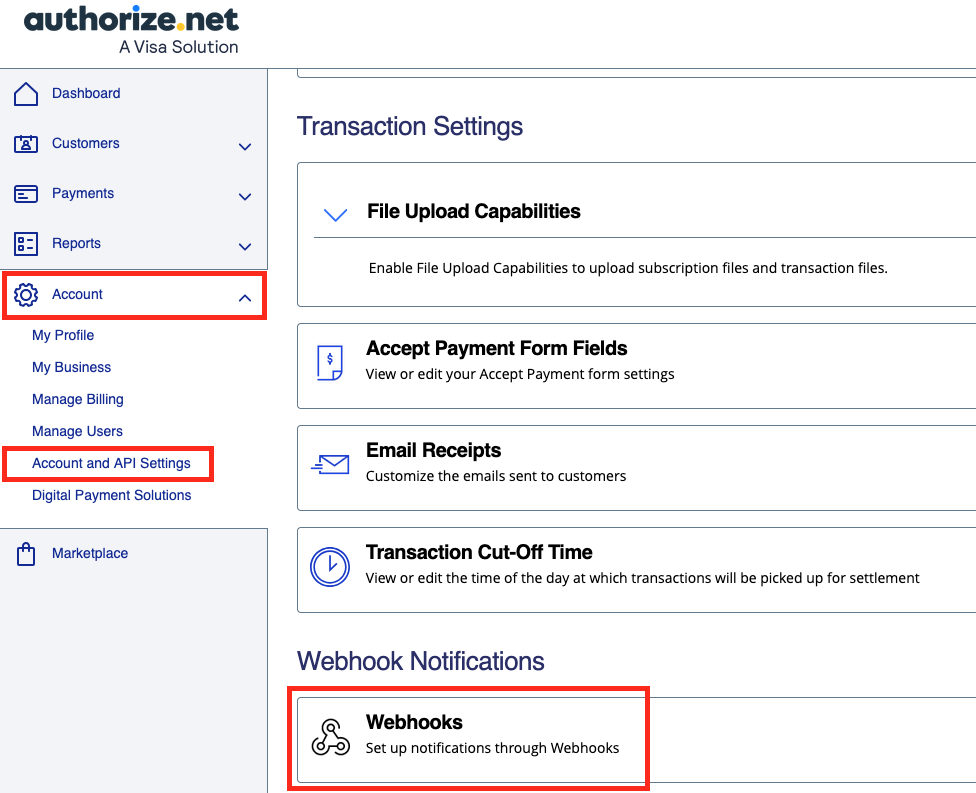Image resolution: width=976 pixels, height=793 pixels.
Task: Click the 'Enable File Upload Capabilities' description text
Action: [x=628, y=268]
